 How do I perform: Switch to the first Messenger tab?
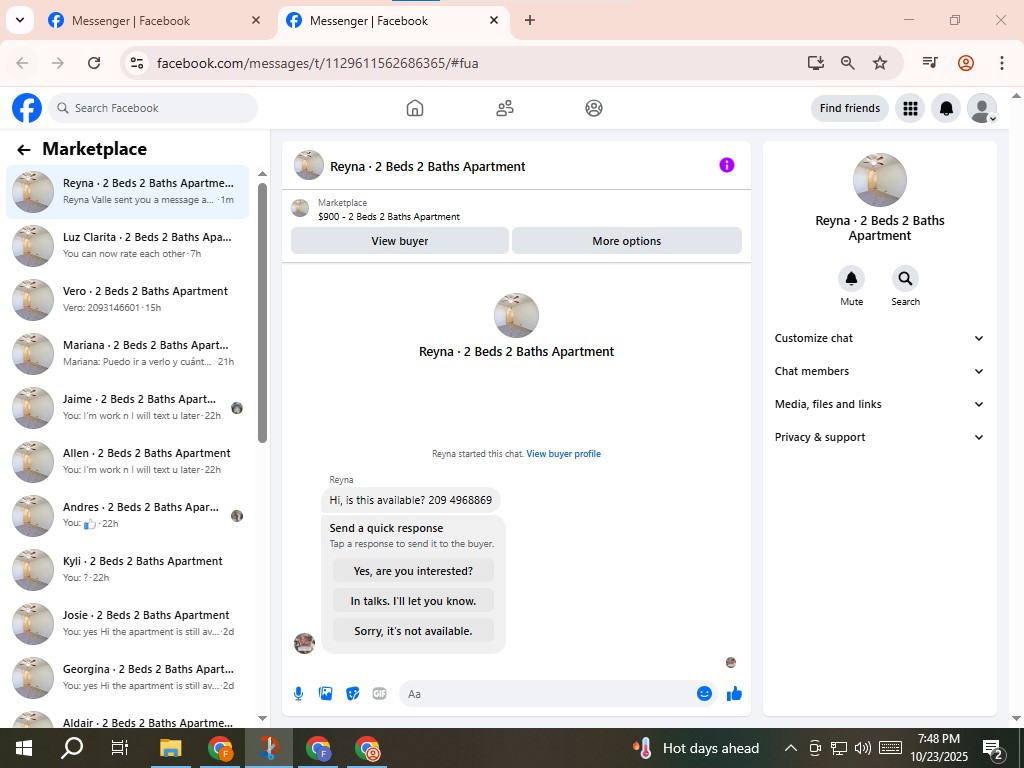(x=153, y=21)
